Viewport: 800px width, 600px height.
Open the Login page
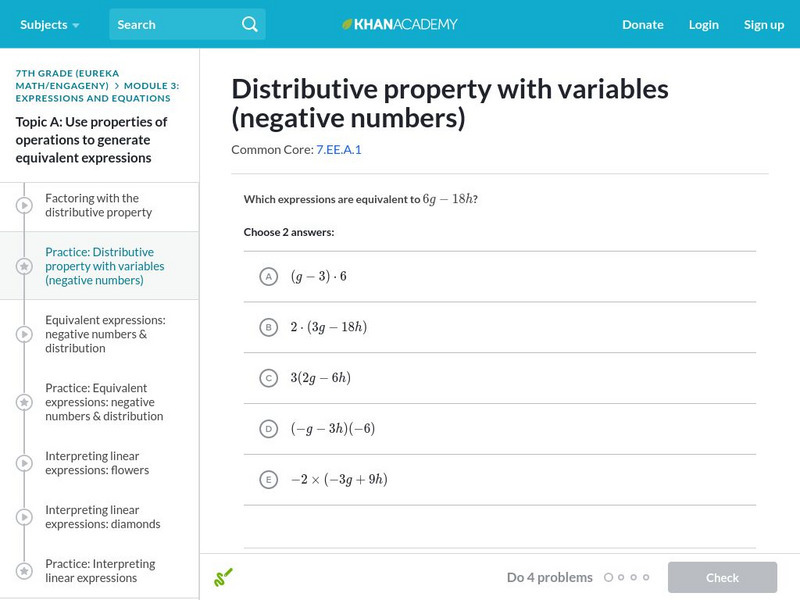coord(703,24)
